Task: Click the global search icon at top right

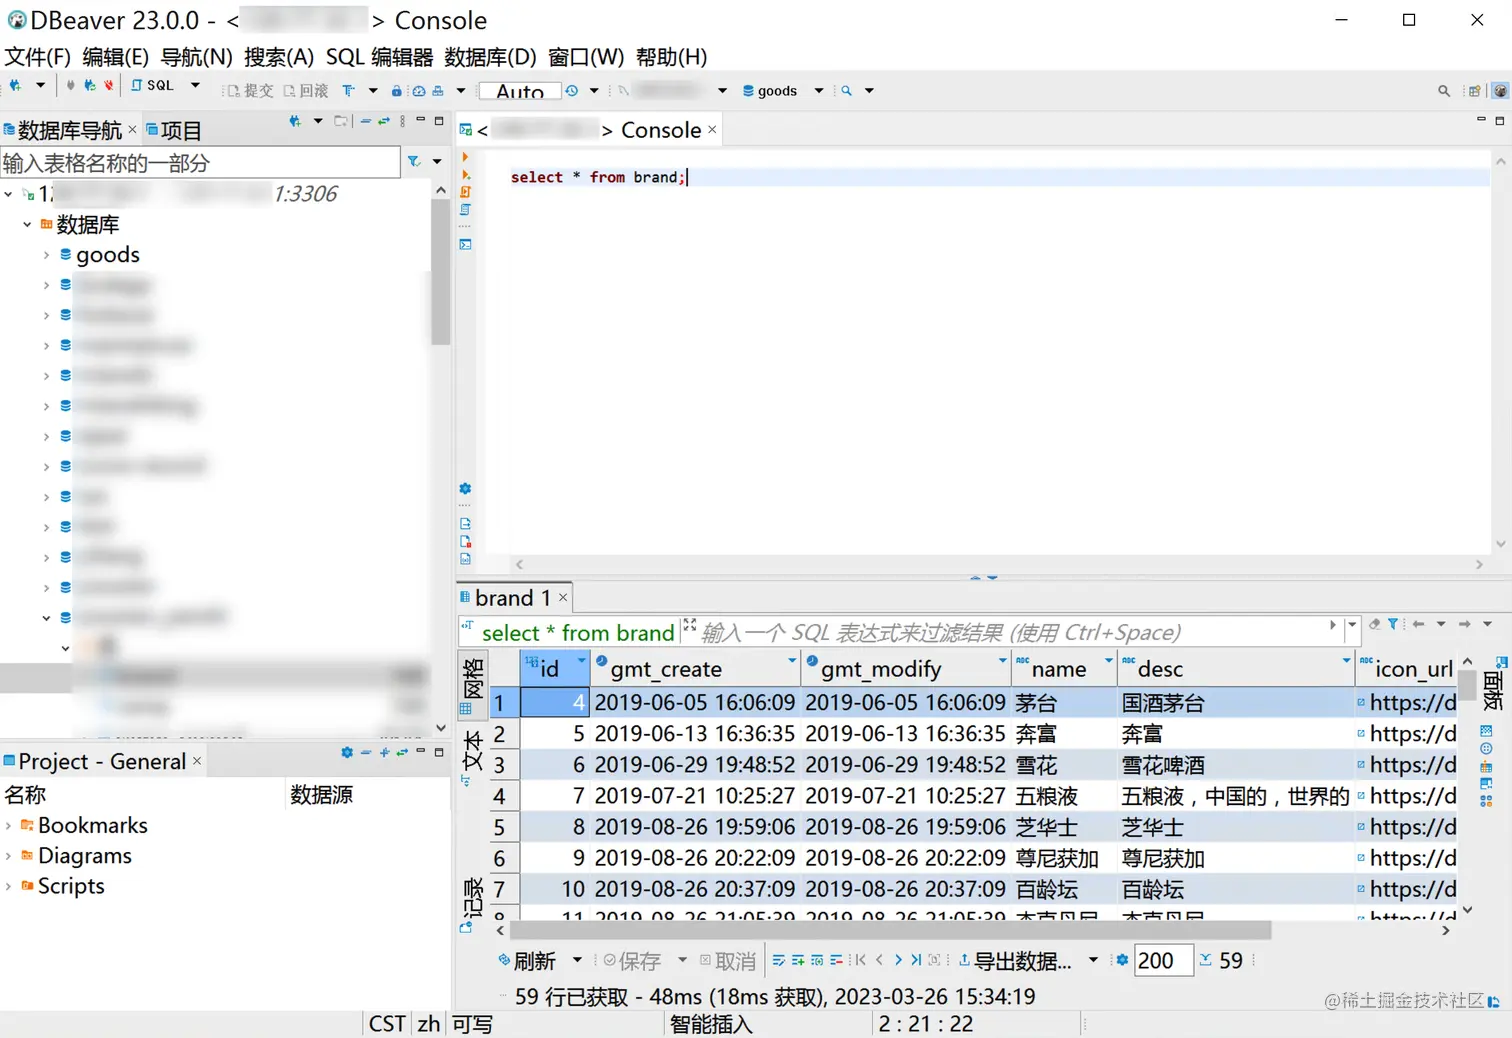Action: click(1444, 91)
